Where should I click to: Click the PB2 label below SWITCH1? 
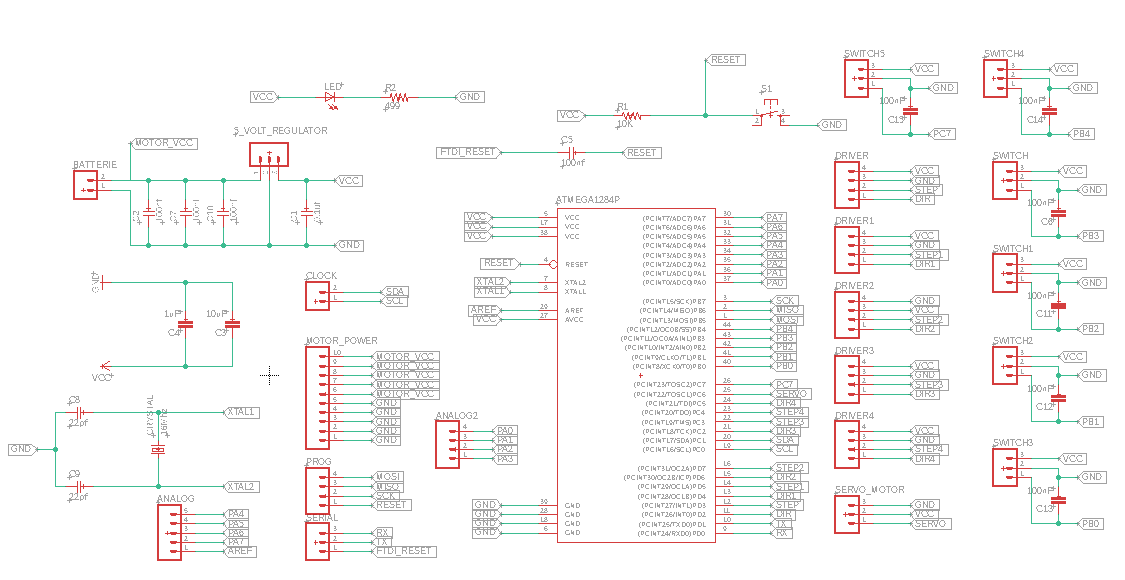coord(1091,329)
